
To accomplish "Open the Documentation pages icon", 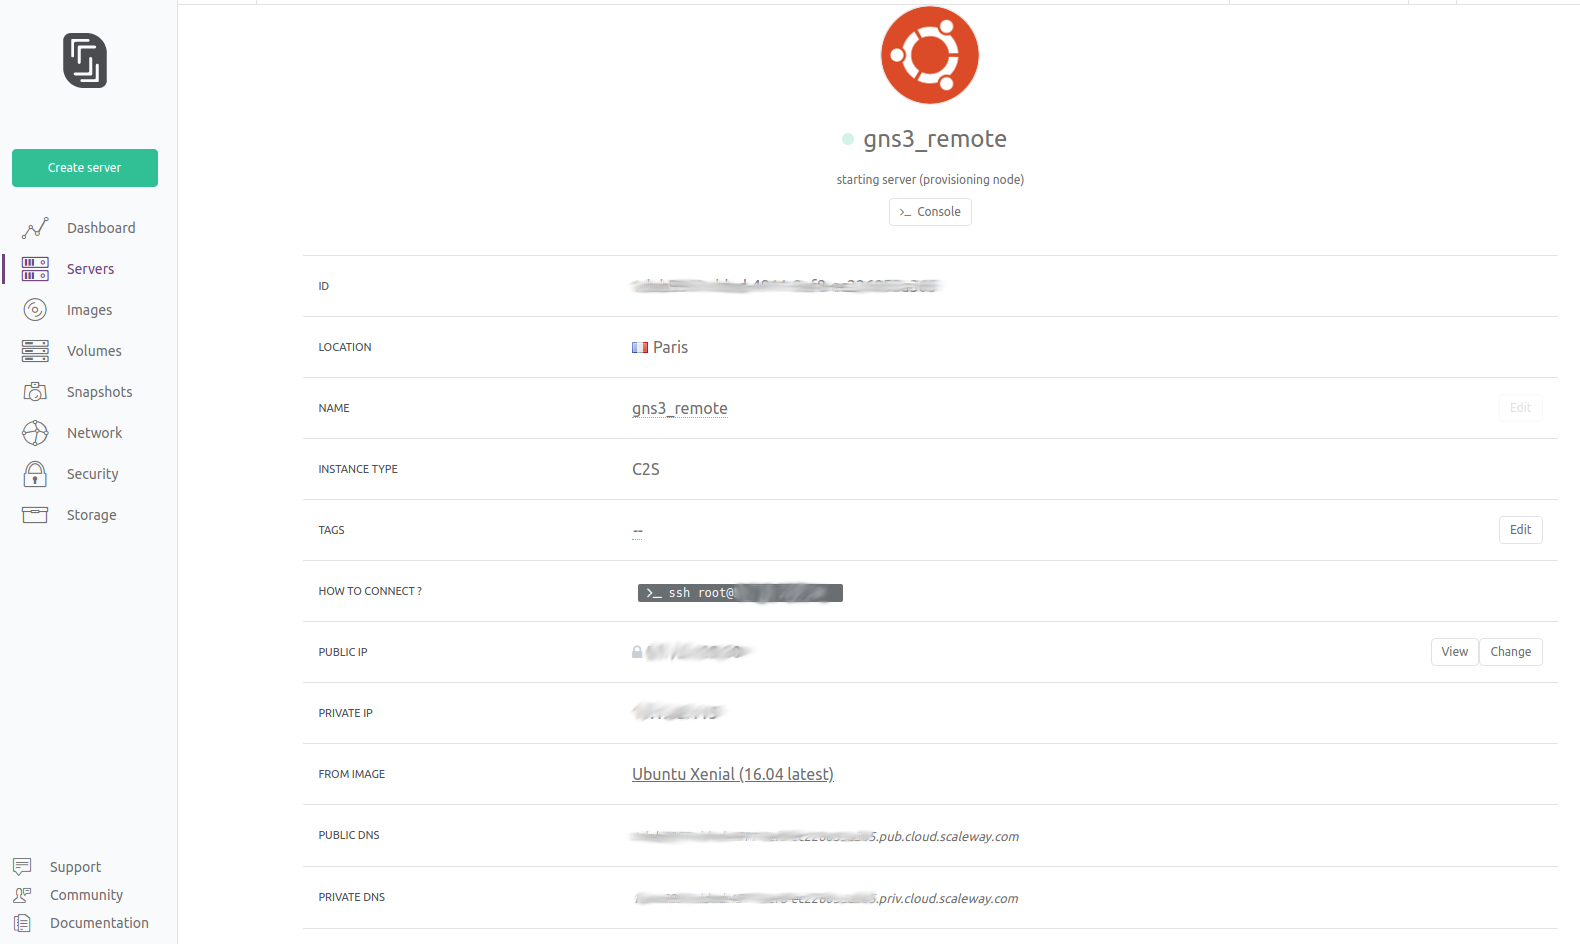I will click(x=22, y=923).
